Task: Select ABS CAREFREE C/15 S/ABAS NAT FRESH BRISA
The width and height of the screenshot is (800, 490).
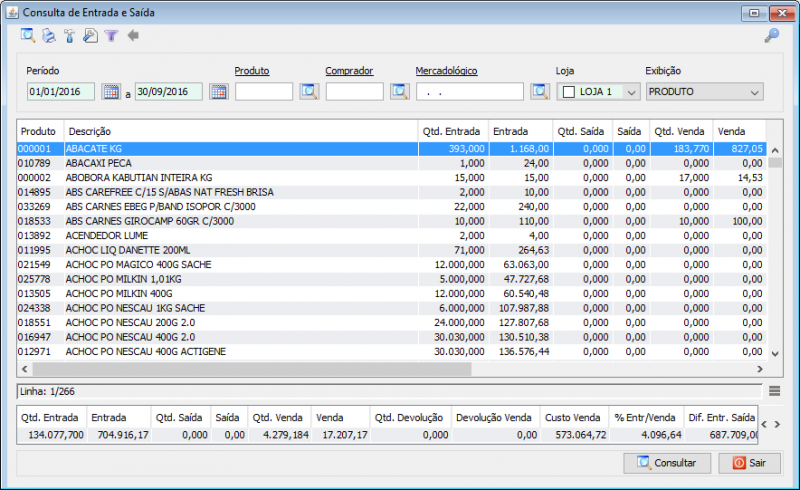Action: tap(391, 192)
